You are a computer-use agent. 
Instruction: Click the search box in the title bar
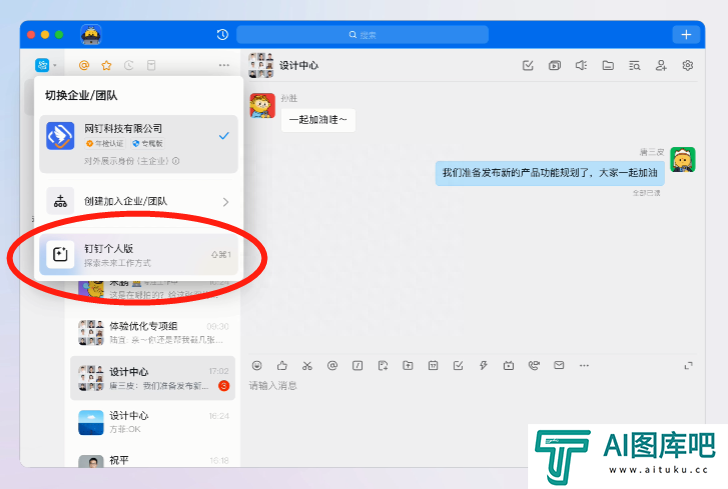(x=362, y=34)
